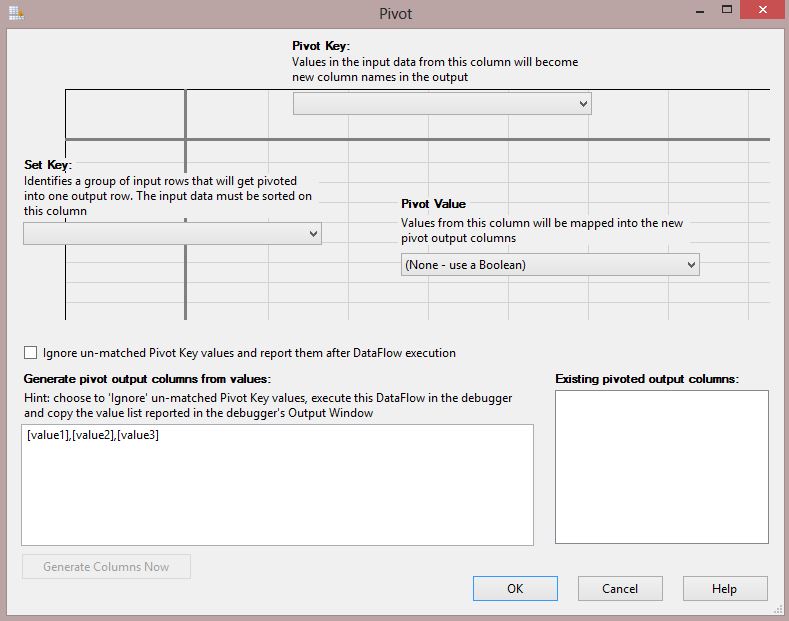789x621 pixels.
Task: Click the 'Pivot Value' heading label
Action: tap(433, 204)
